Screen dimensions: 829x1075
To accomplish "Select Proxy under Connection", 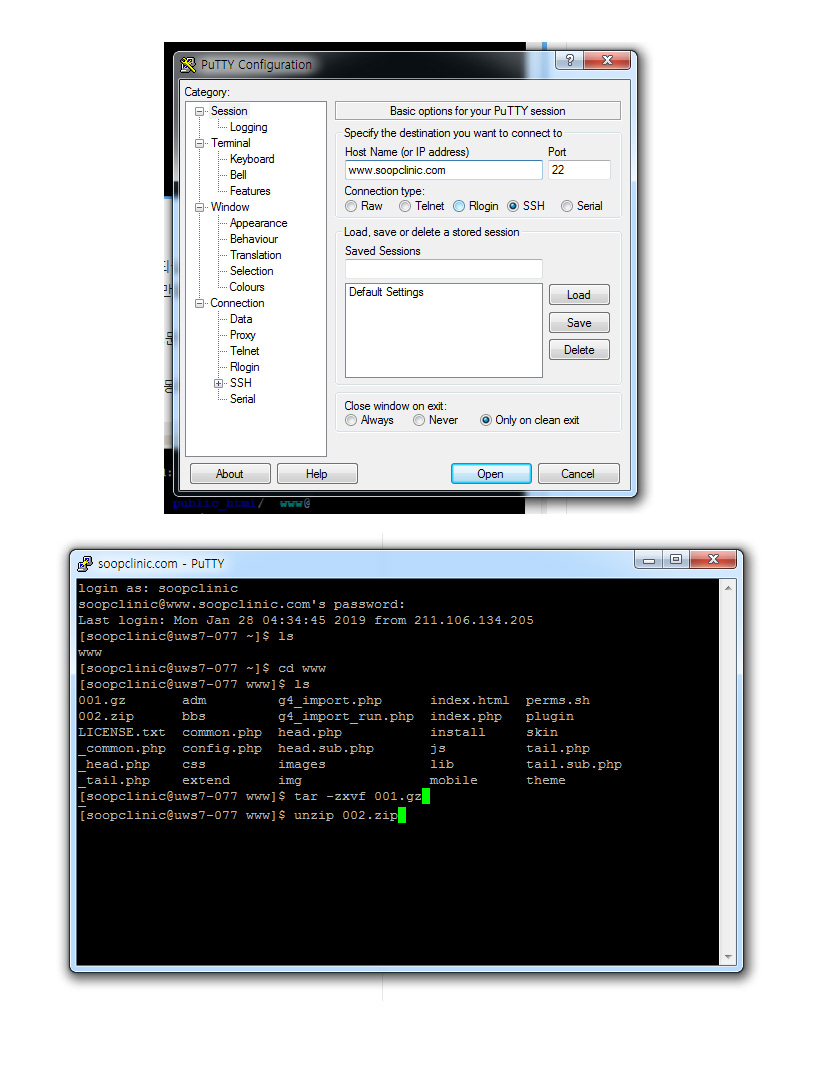I will pyautogui.click(x=243, y=335).
